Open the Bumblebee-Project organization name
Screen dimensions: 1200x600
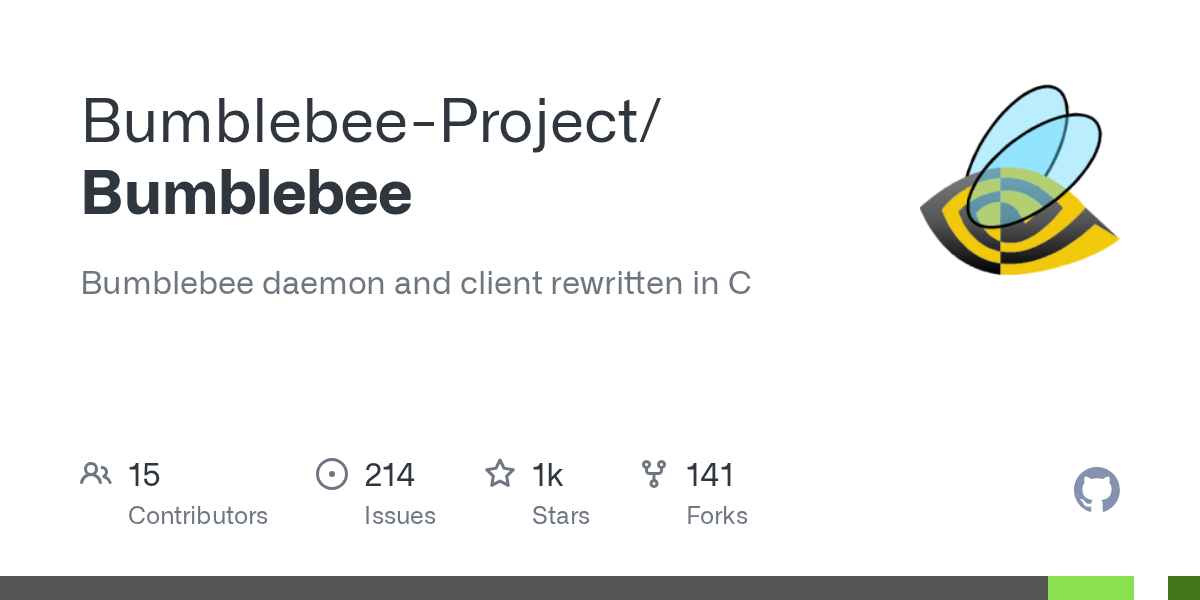tap(369, 121)
